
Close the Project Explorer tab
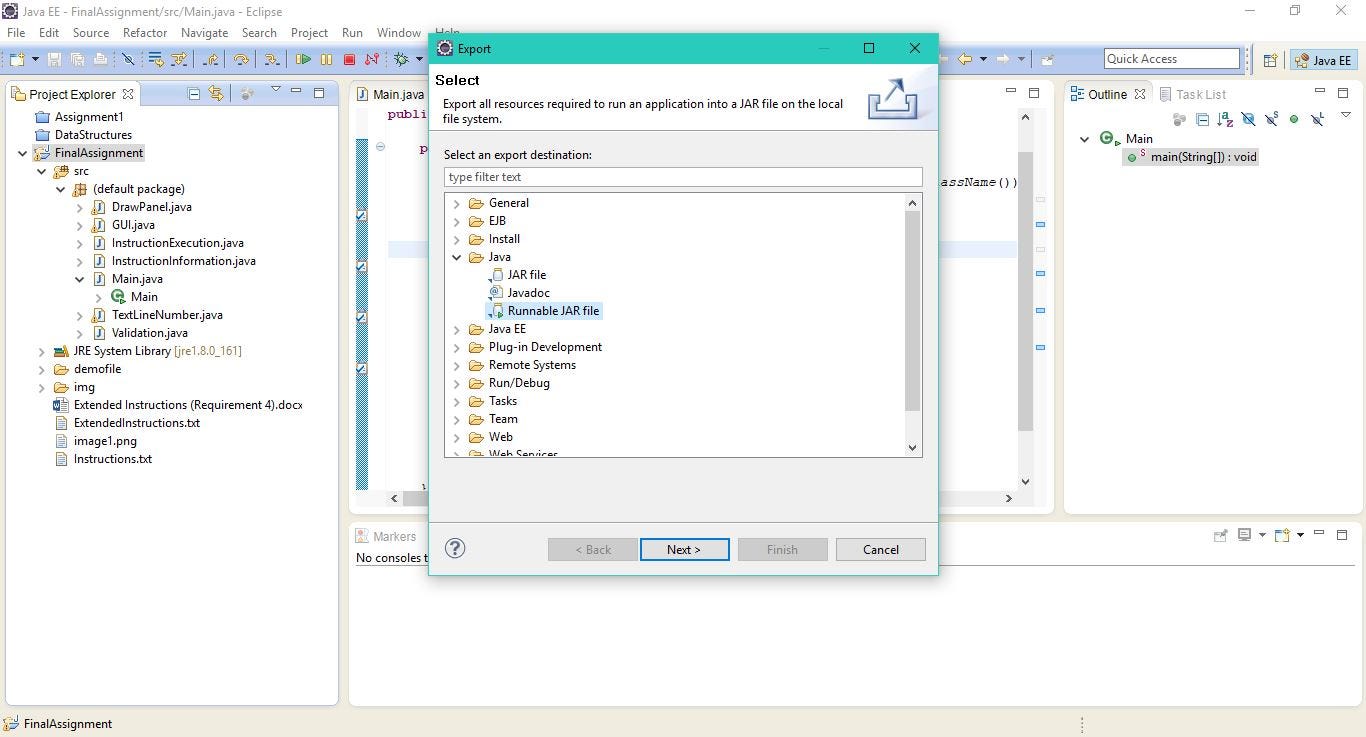point(128,94)
